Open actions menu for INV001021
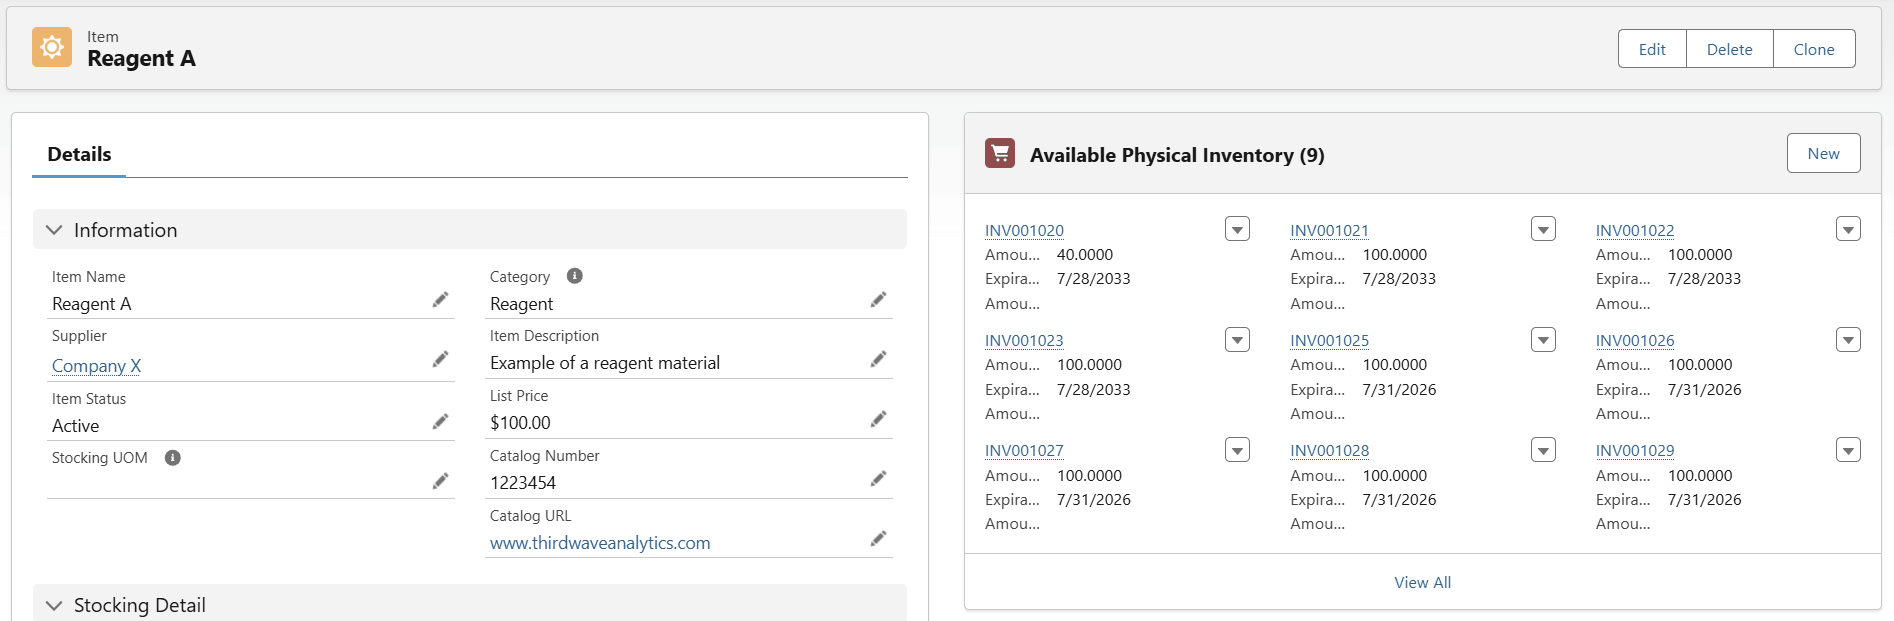Image resolution: width=1894 pixels, height=621 pixels. click(x=1544, y=230)
